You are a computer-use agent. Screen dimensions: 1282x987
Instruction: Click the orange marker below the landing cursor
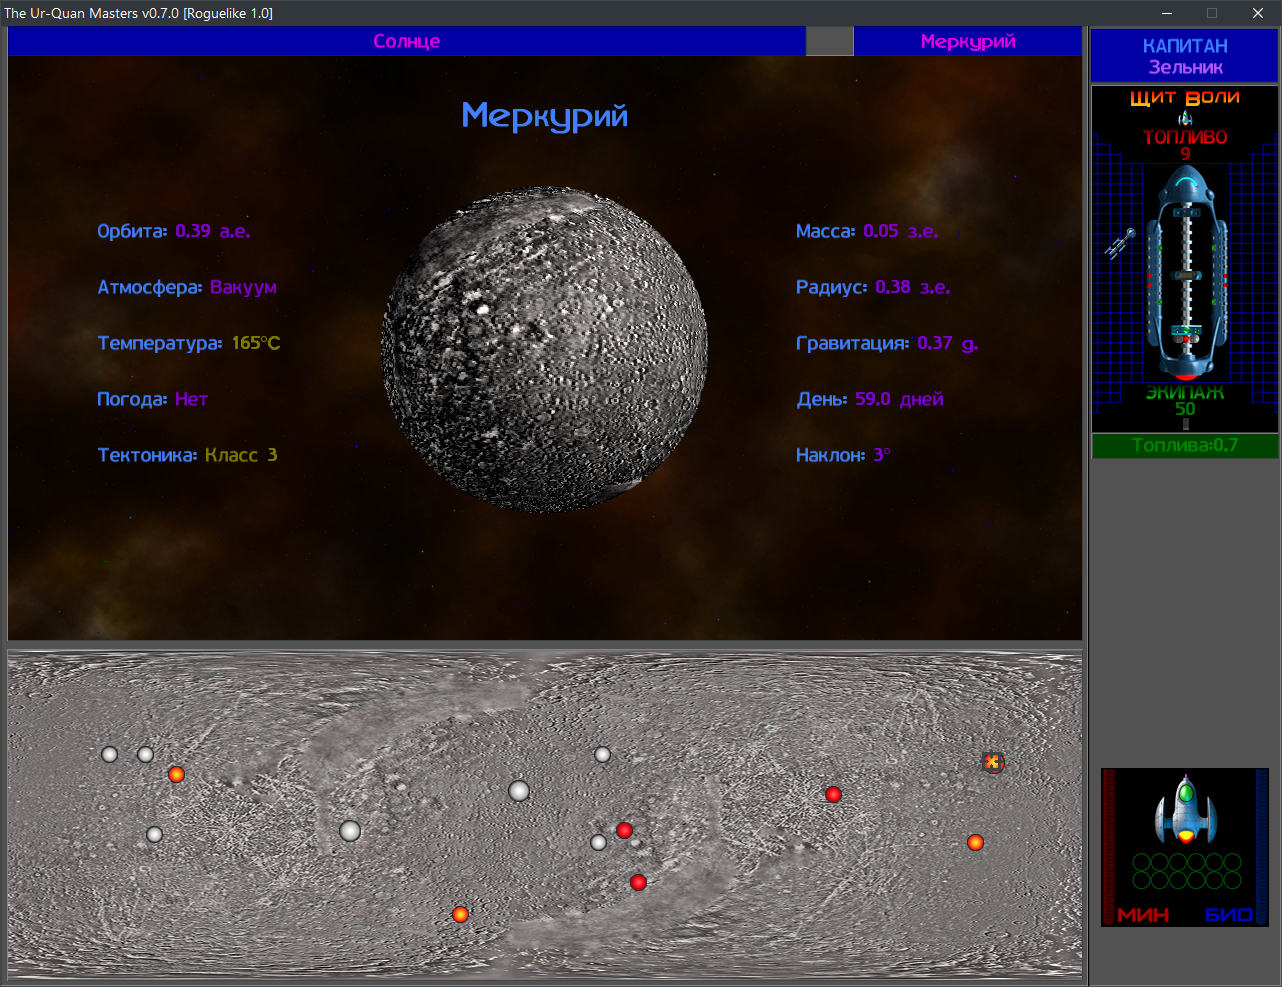click(975, 842)
